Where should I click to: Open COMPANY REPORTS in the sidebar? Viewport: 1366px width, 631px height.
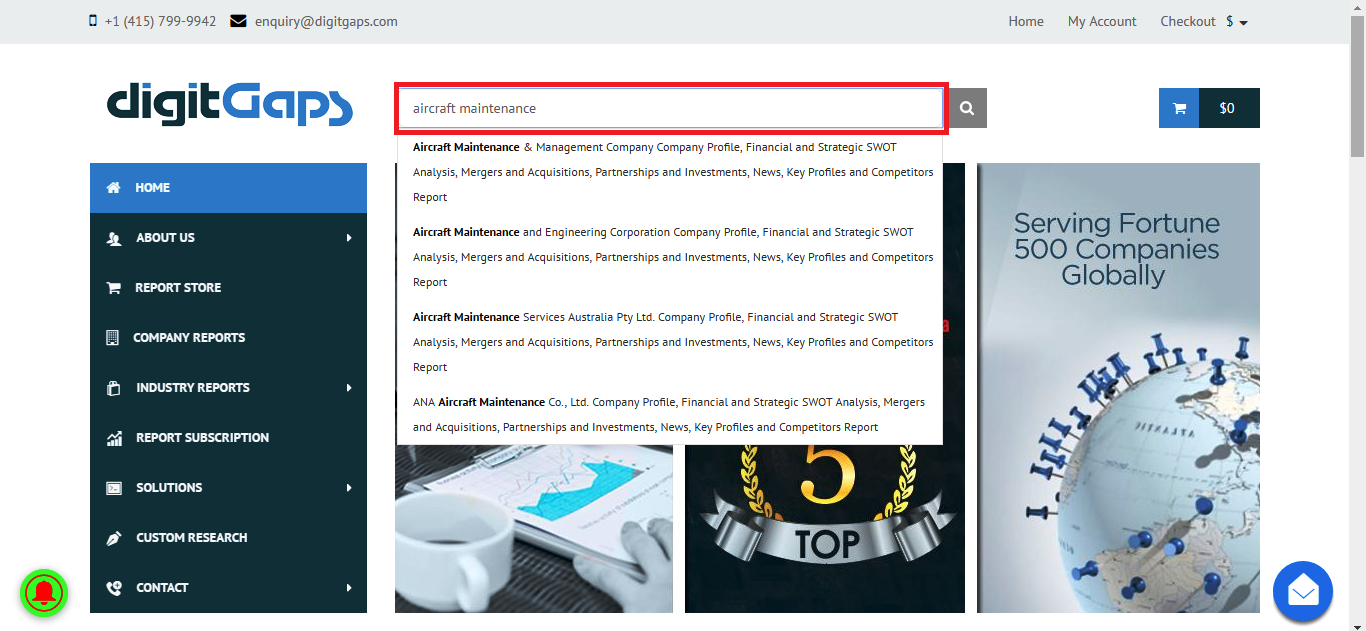pos(228,338)
